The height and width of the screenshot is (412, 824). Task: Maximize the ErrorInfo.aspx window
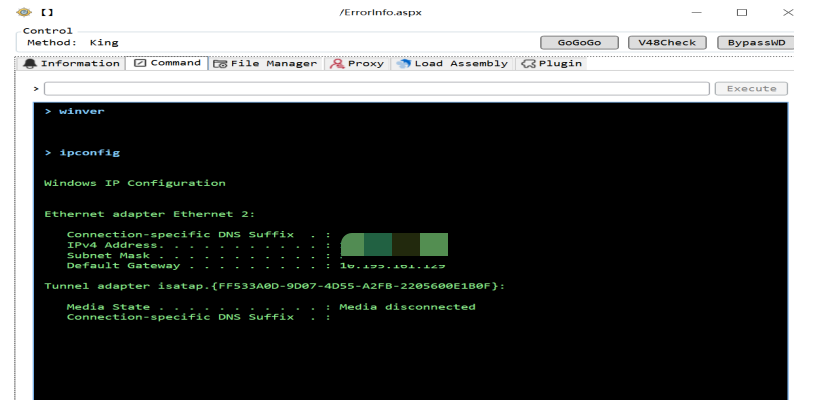pos(741,12)
